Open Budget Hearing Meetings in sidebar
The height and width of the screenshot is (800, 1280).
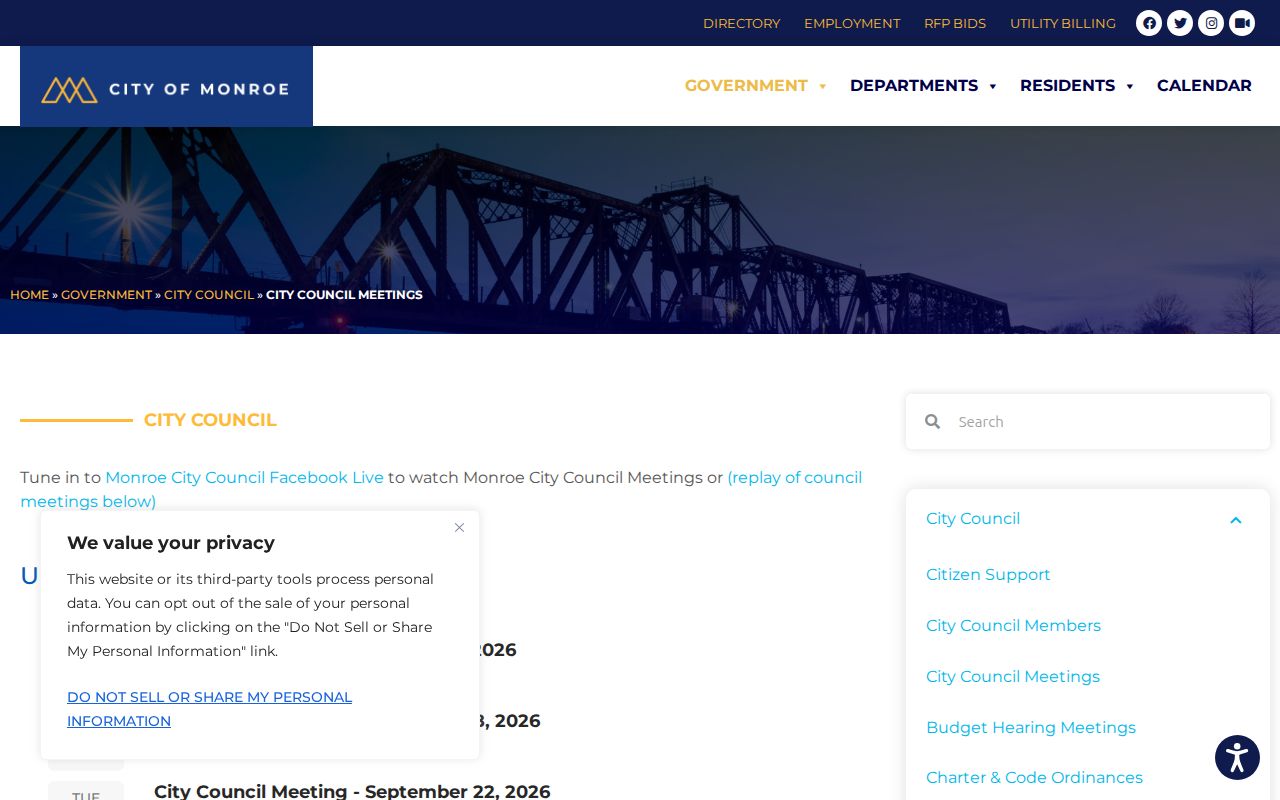pyautogui.click(x=1031, y=728)
